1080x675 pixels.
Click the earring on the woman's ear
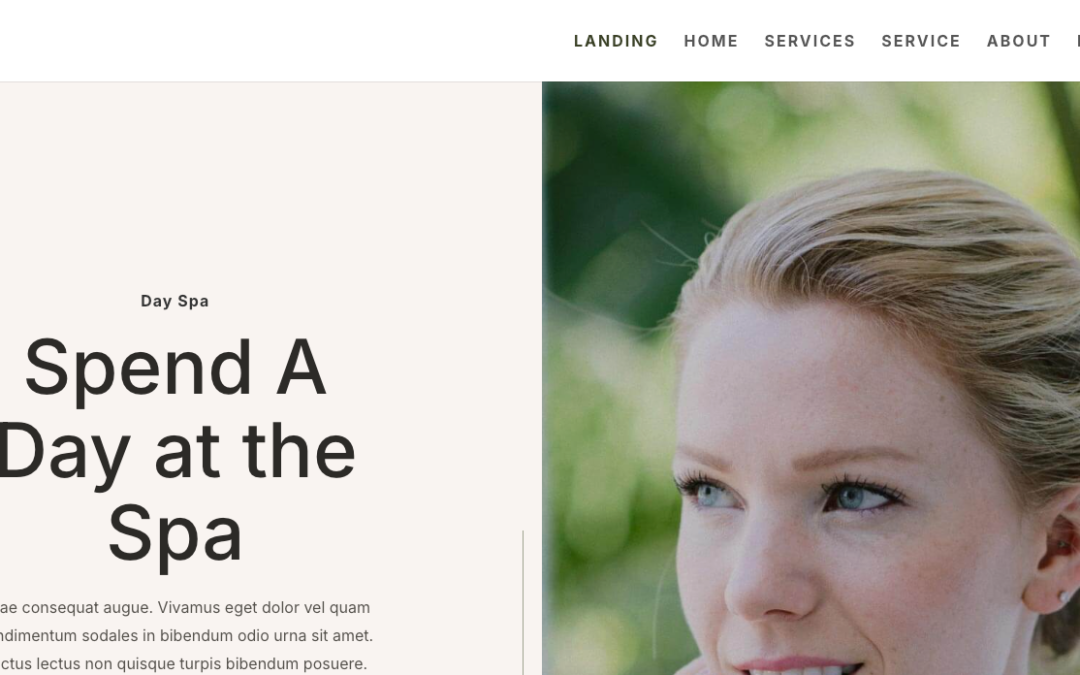pyautogui.click(x=1066, y=596)
